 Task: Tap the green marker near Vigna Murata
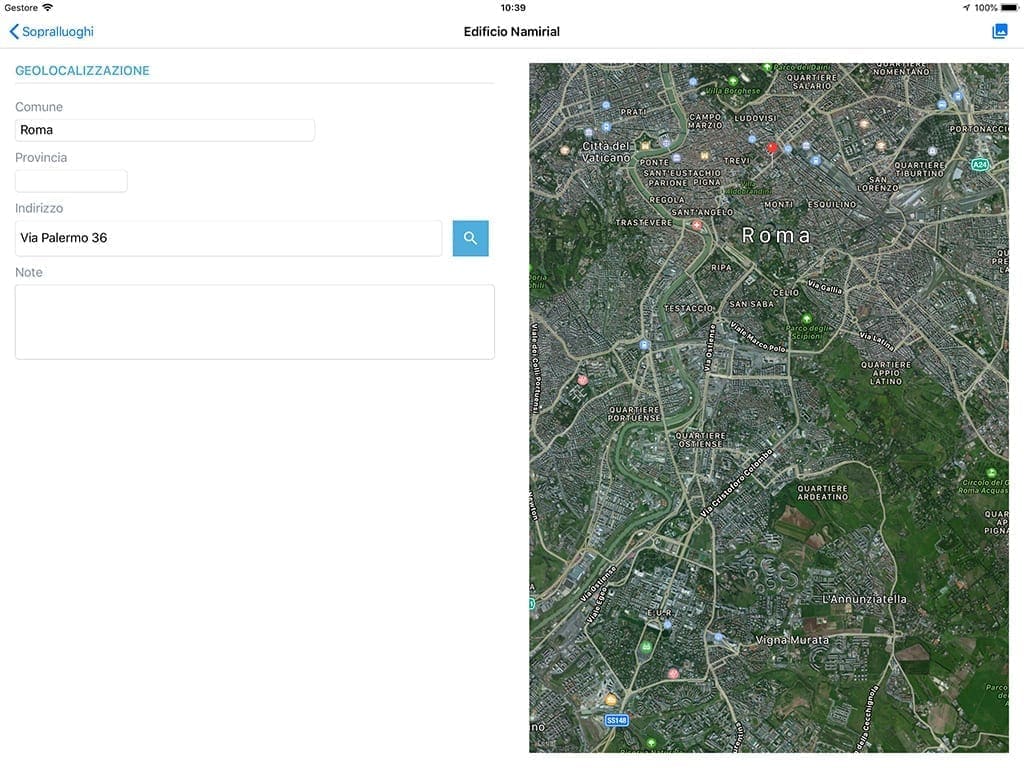coord(651,743)
